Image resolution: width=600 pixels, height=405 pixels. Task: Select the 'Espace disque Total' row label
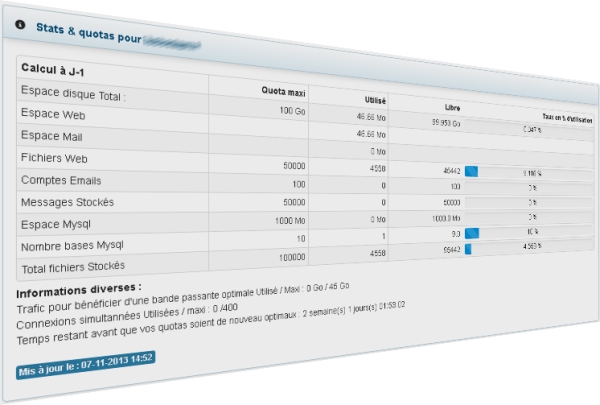click(x=73, y=92)
